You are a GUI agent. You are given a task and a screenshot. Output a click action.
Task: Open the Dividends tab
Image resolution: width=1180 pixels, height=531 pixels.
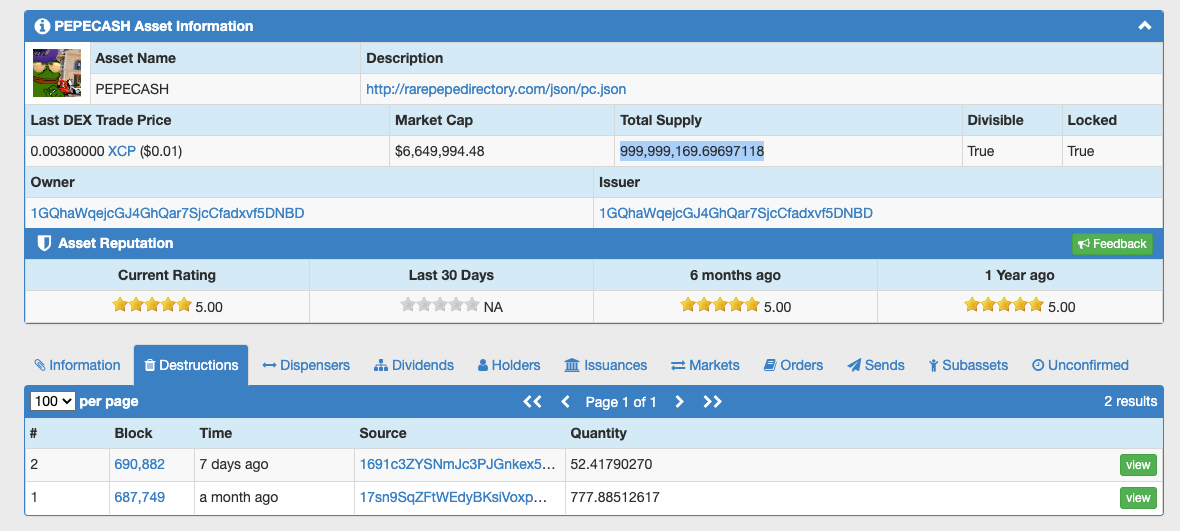click(x=414, y=366)
